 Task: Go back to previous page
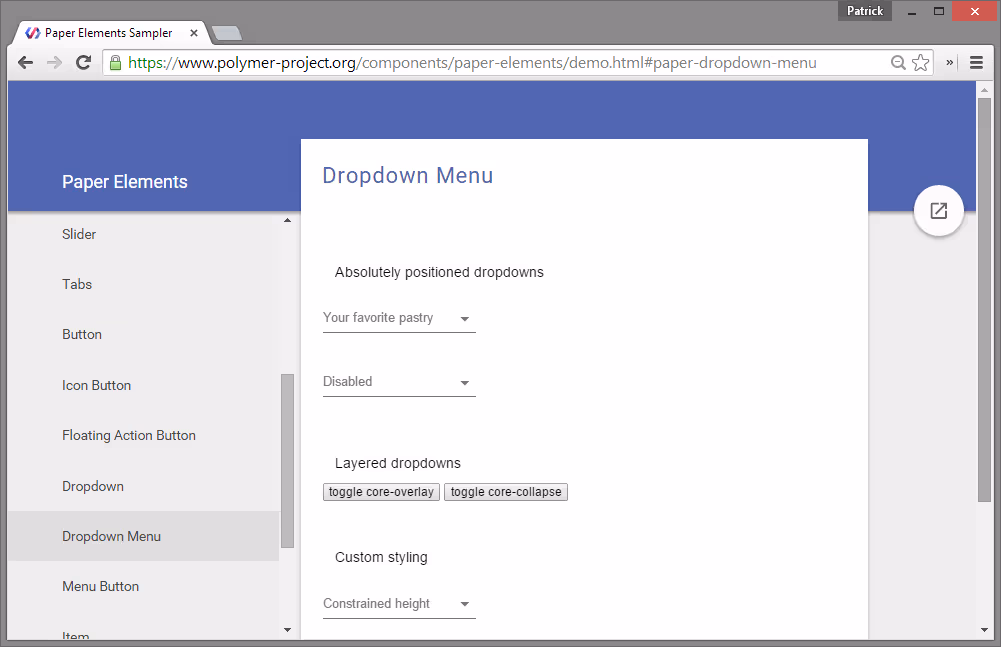point(26,63)
